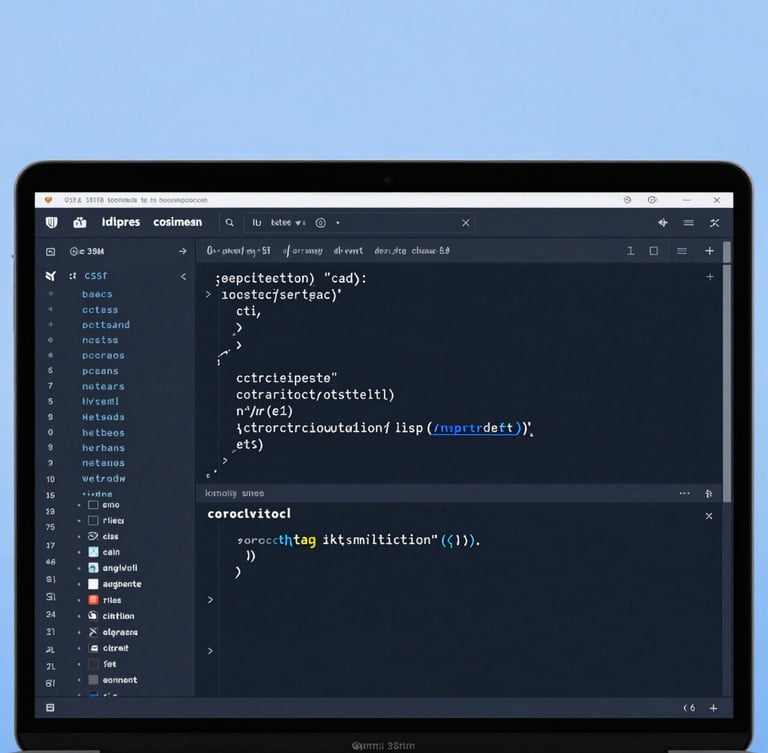Open the hamburger menu in header

(x=689, y=223)
